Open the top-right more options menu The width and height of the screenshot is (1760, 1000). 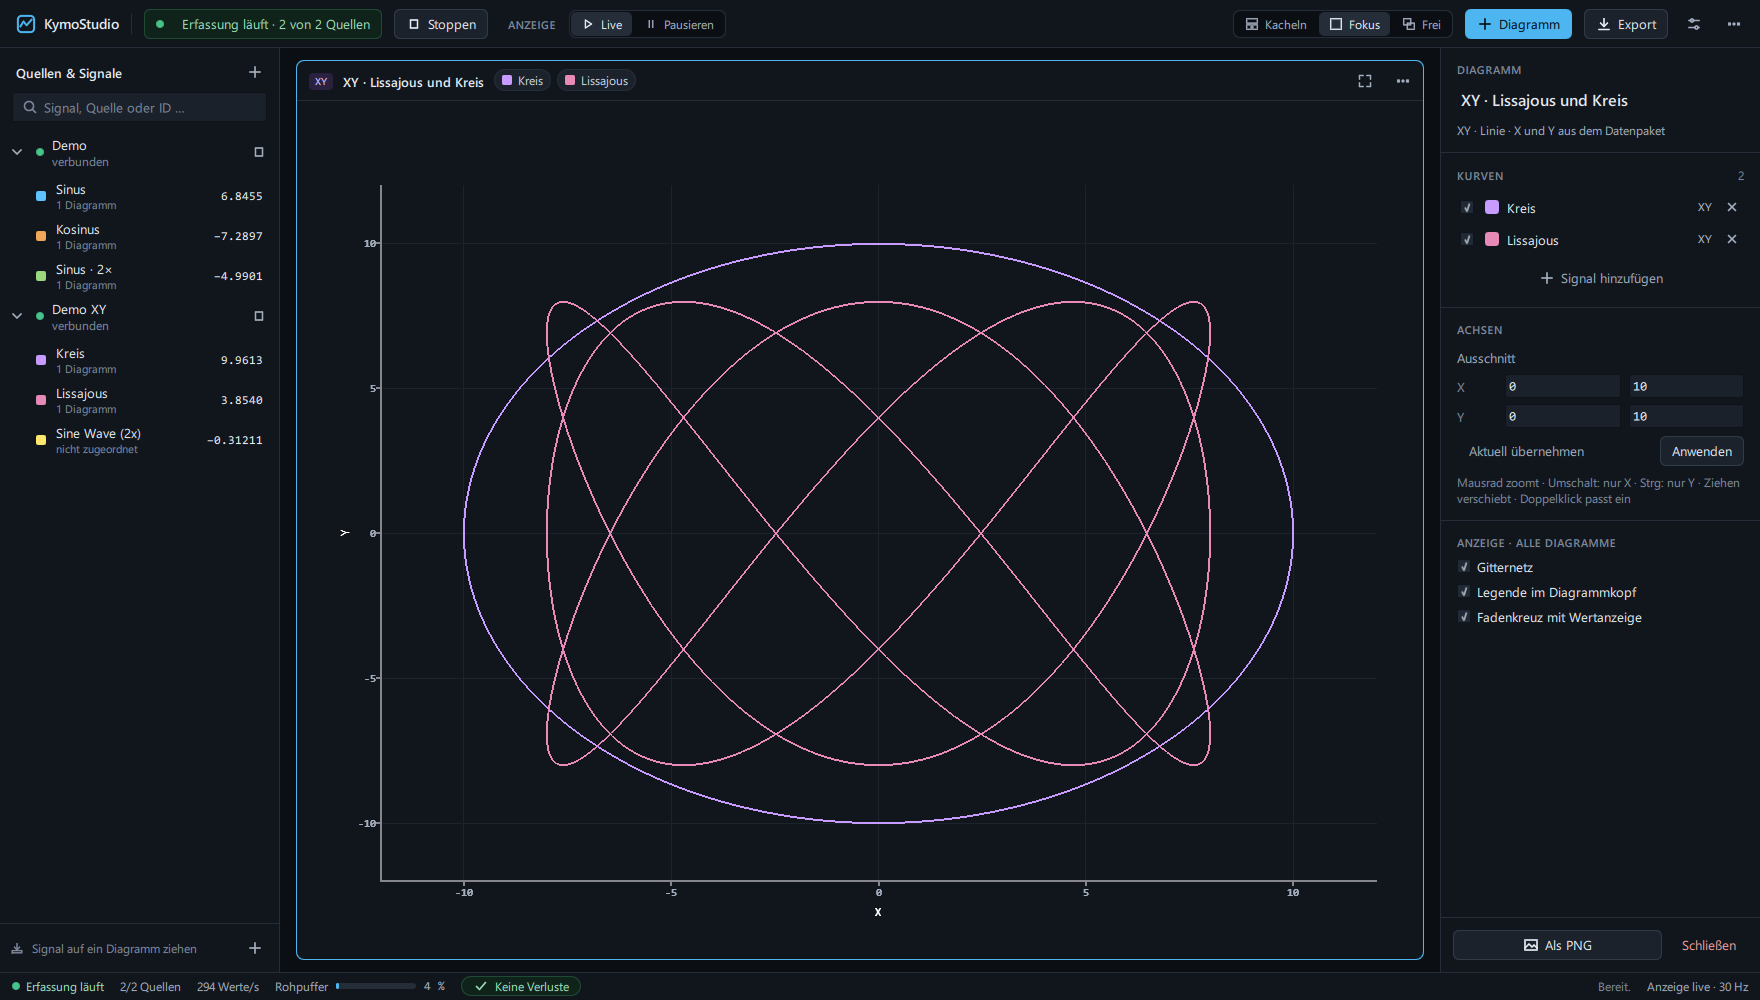1734,24
